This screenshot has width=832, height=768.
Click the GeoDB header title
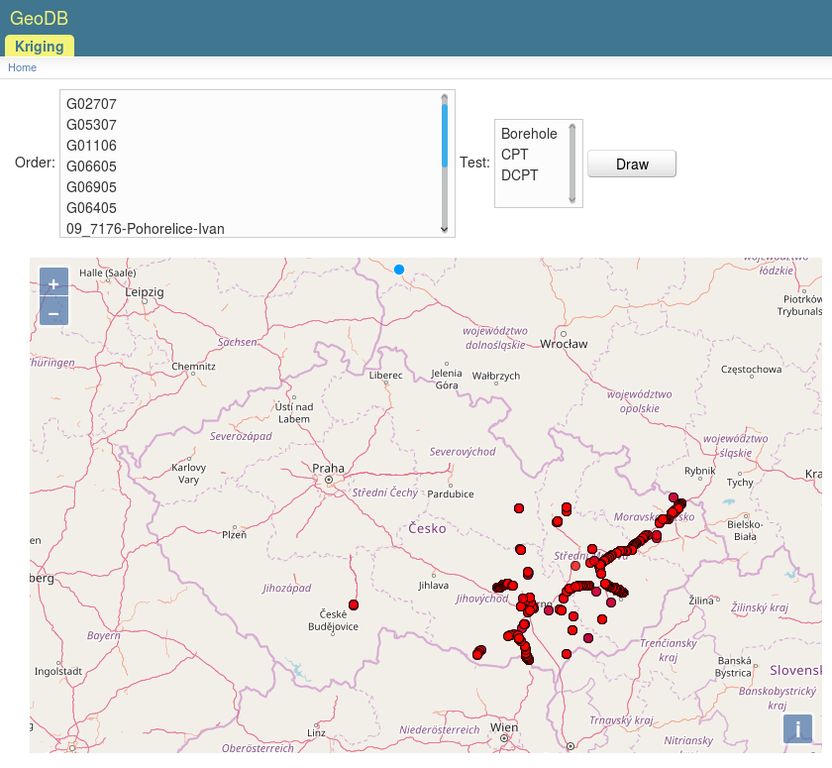coord(39,18)
